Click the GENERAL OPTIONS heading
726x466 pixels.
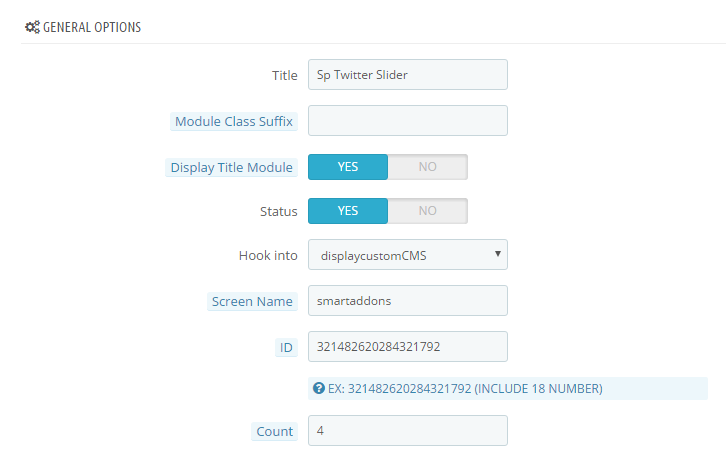pyautogui.click(x=92, y=27)
